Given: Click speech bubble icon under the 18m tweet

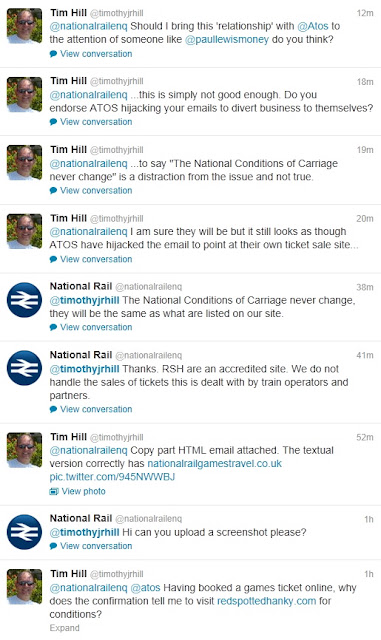Looking at the screenshot, I should (x=53, y=122).
